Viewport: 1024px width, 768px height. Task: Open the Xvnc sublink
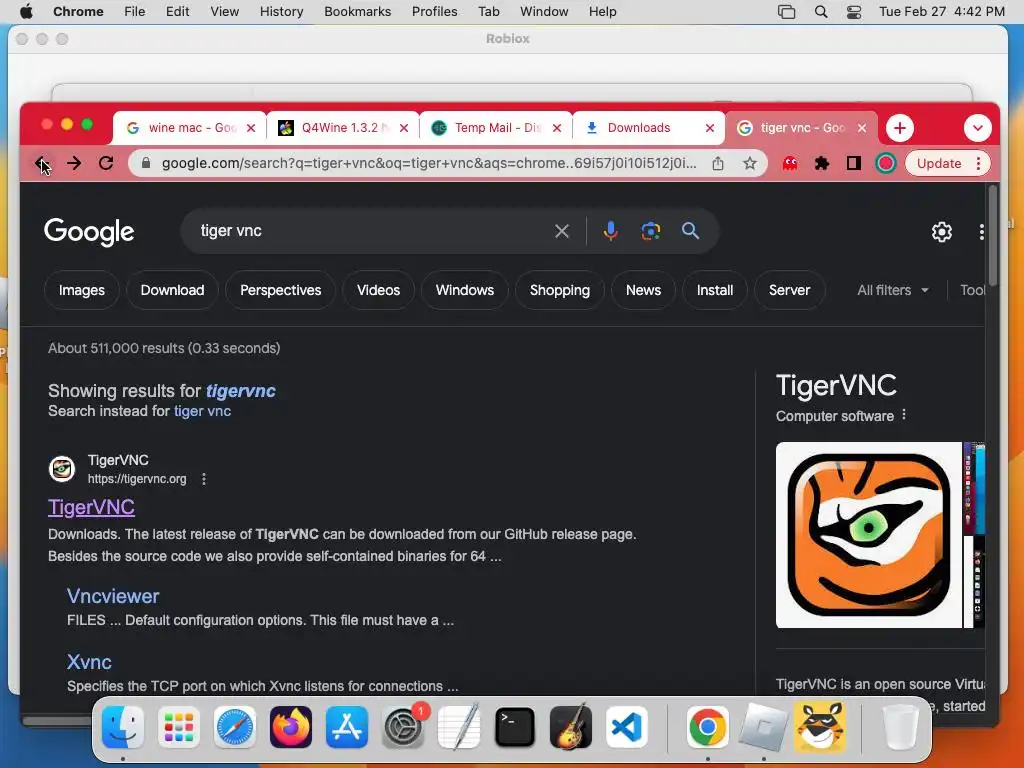89,662
